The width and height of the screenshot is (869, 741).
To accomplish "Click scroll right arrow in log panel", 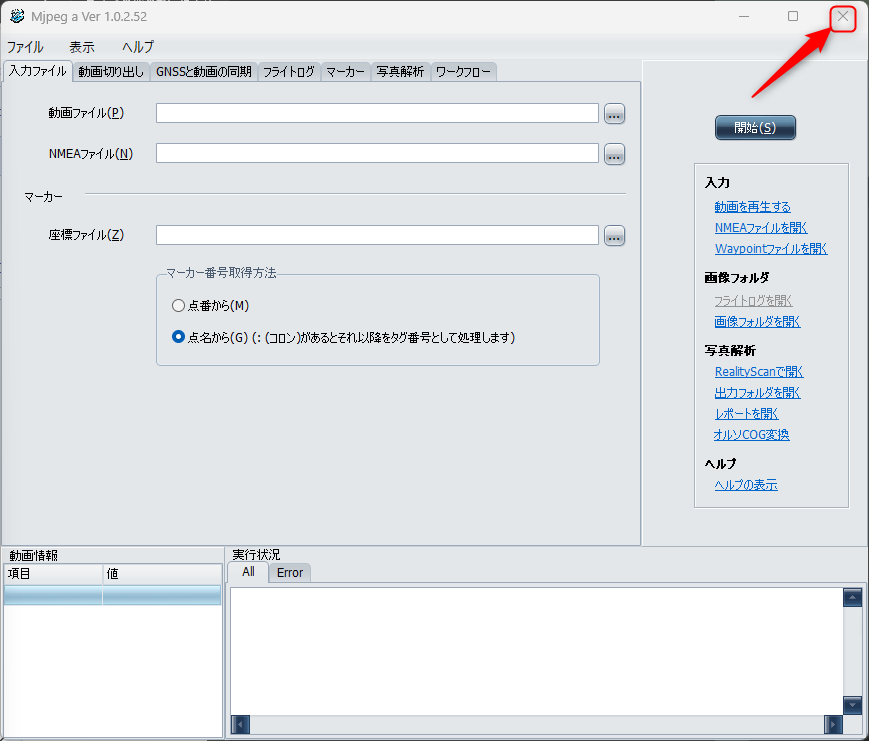I will tap(833, 724).
